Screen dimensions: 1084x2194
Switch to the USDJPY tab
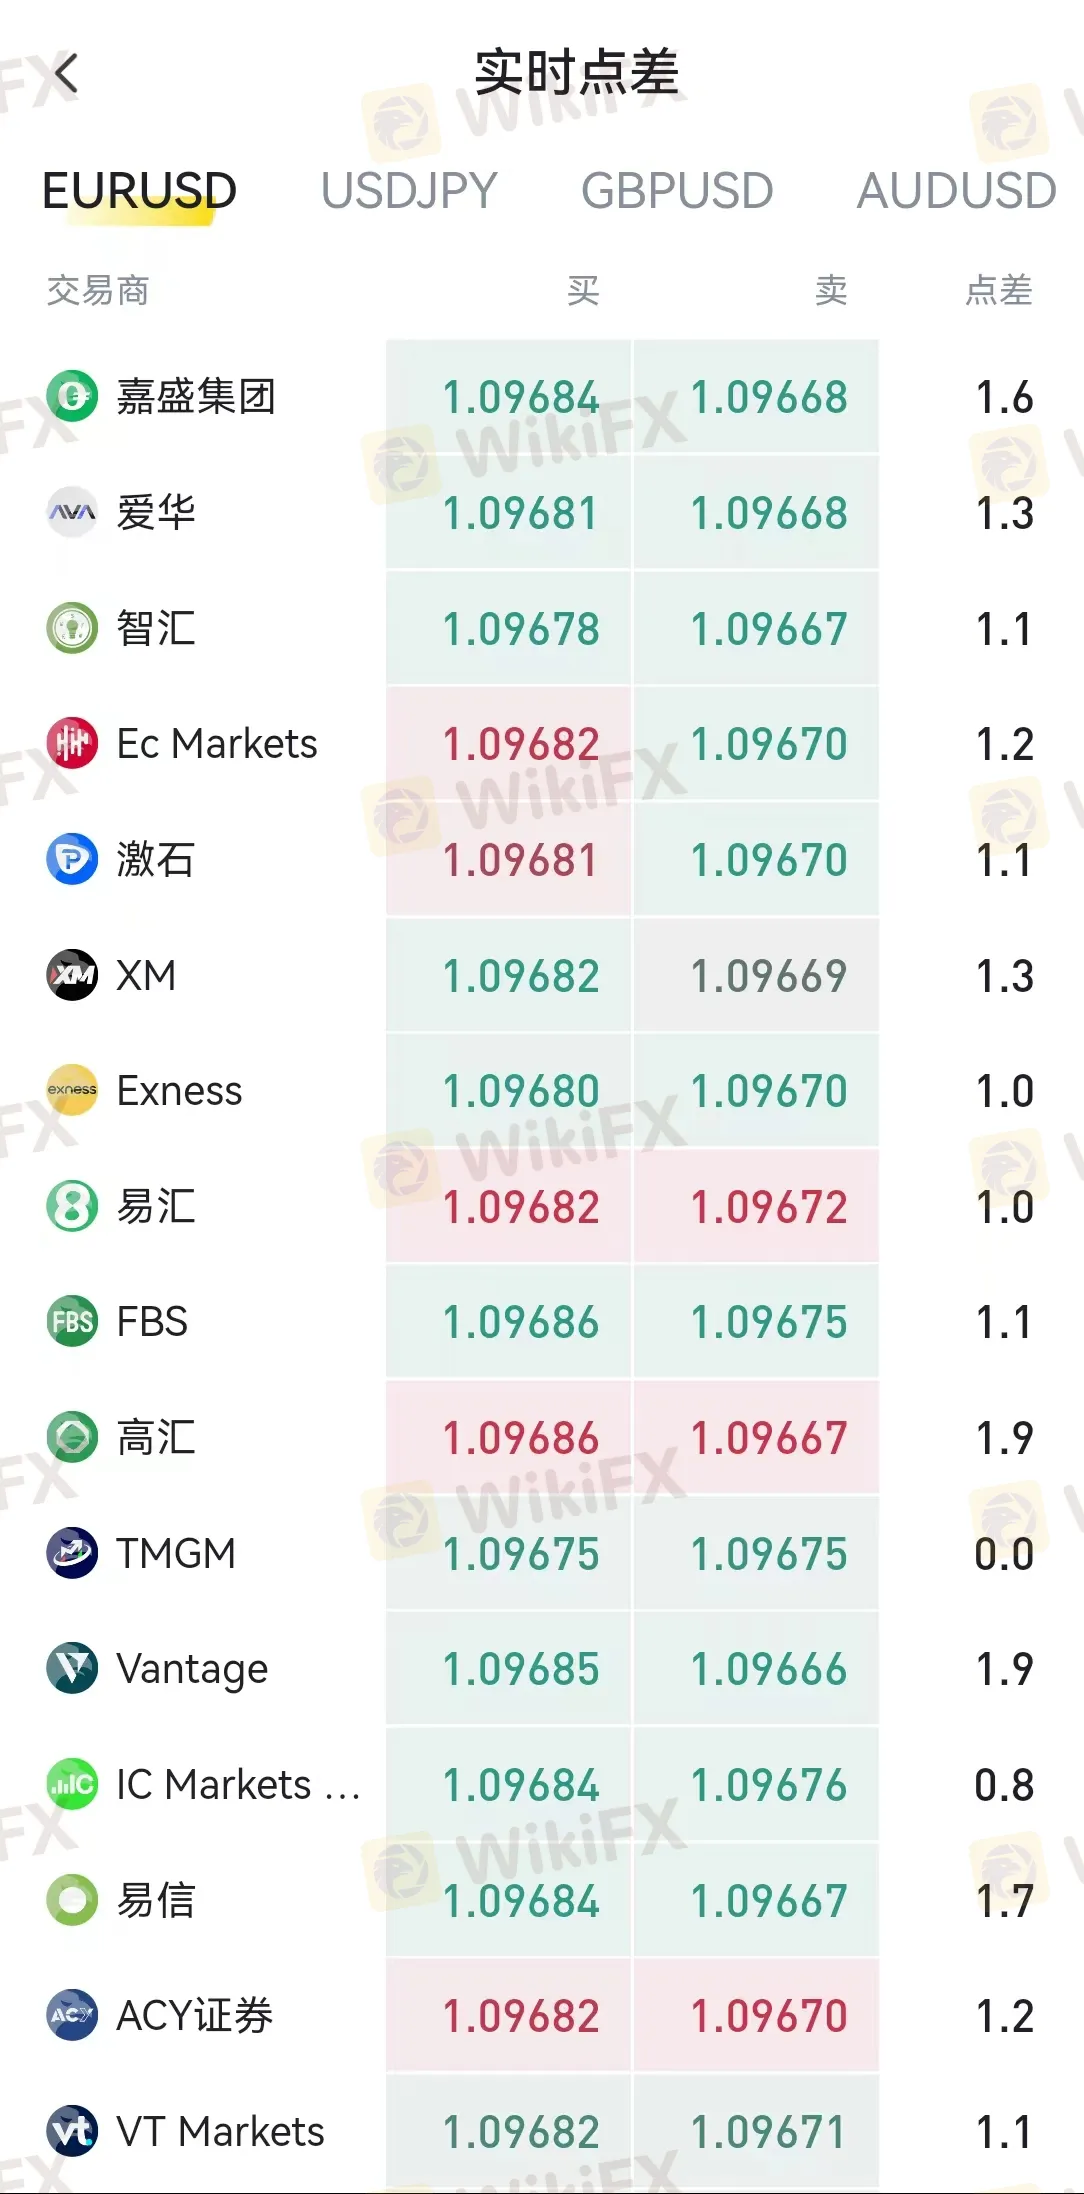pyautogui.click(x=409, y=190)
